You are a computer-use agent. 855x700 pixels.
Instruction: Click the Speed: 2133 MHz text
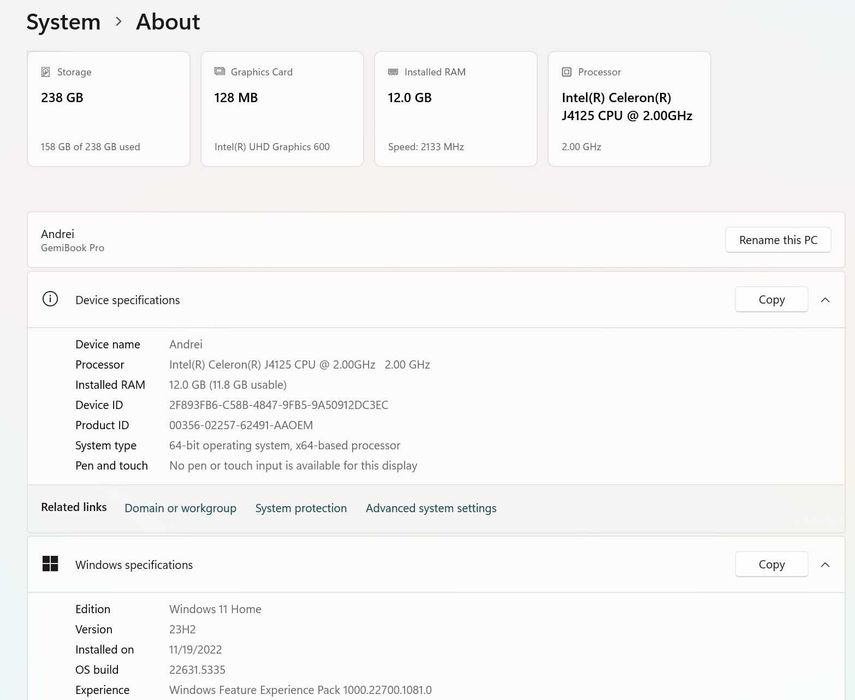[x=426, y=147]
